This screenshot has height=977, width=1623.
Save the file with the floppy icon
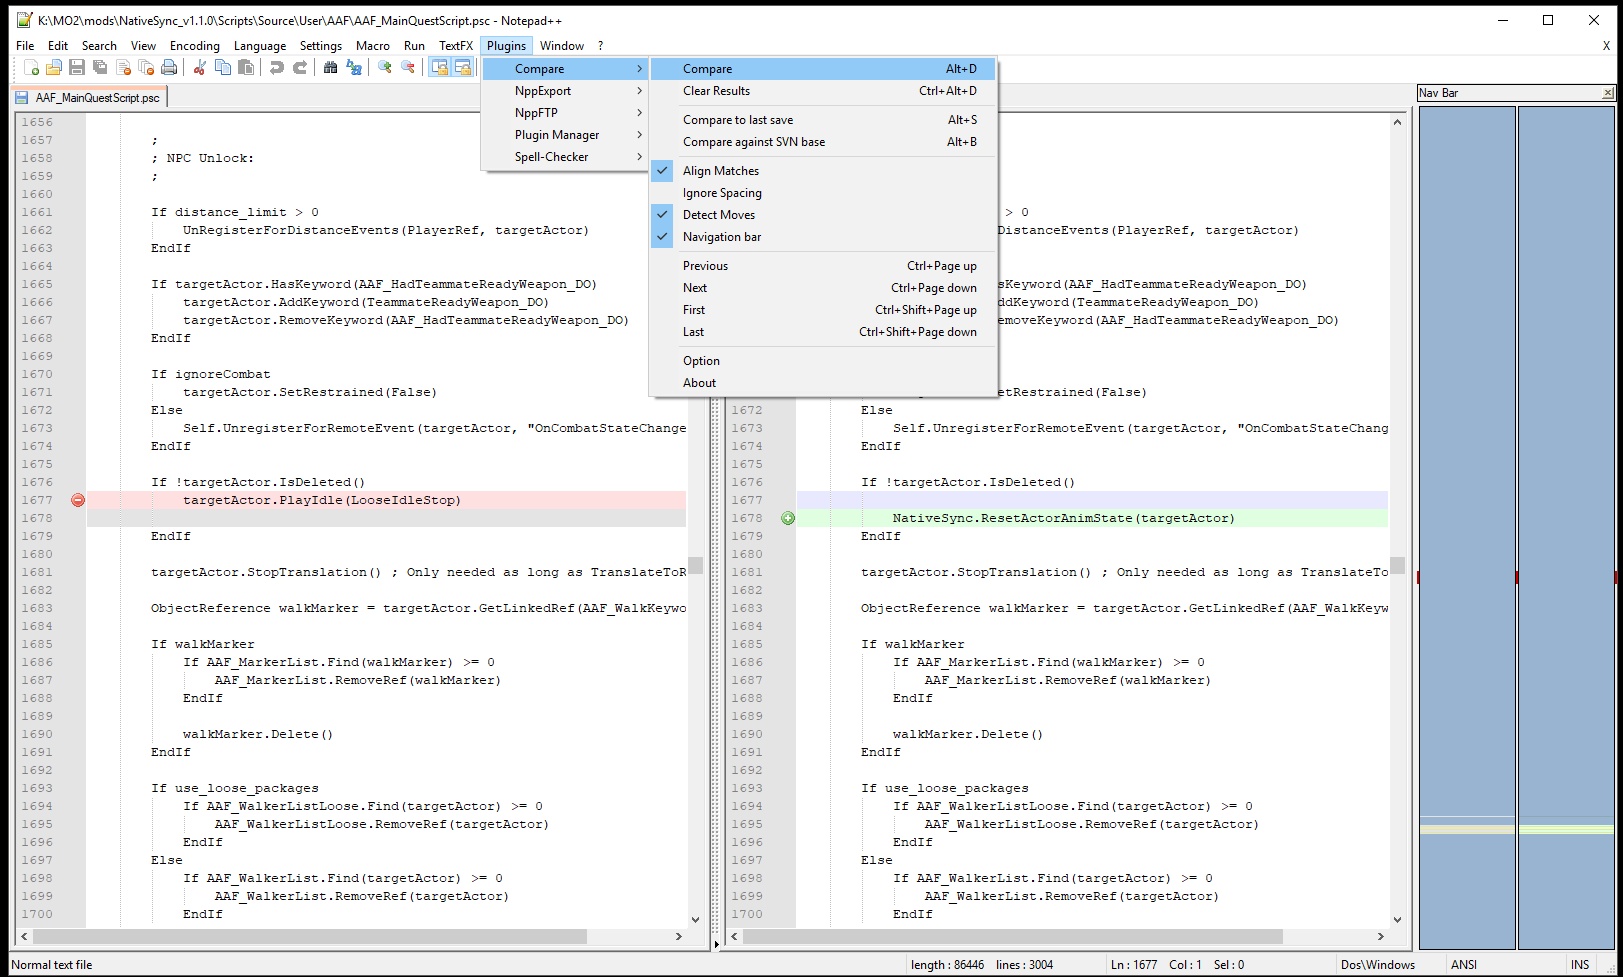(x=77, y=67)
